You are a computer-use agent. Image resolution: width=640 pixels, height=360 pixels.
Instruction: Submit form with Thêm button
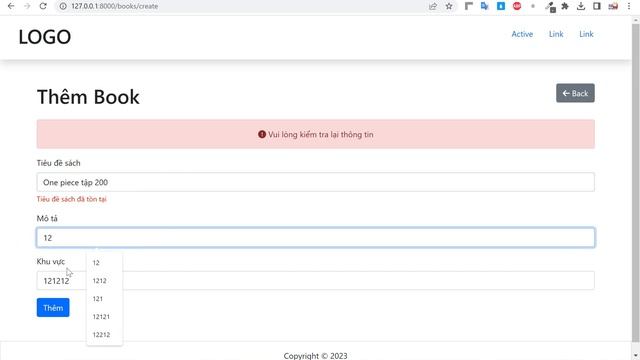click(53, 307)
